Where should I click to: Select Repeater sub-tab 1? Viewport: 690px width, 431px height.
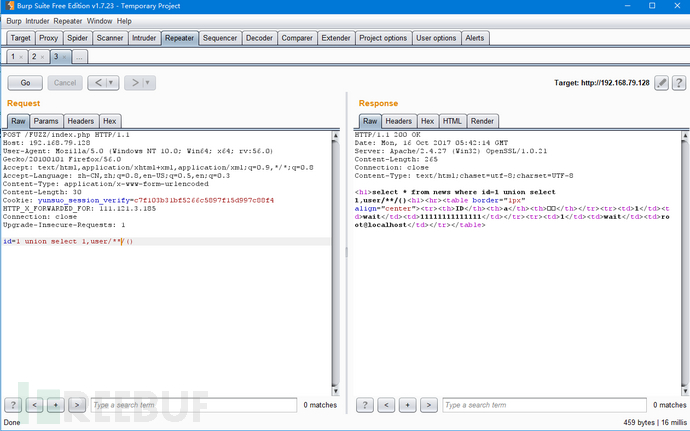pyautogui.click(x=13, y=56)
